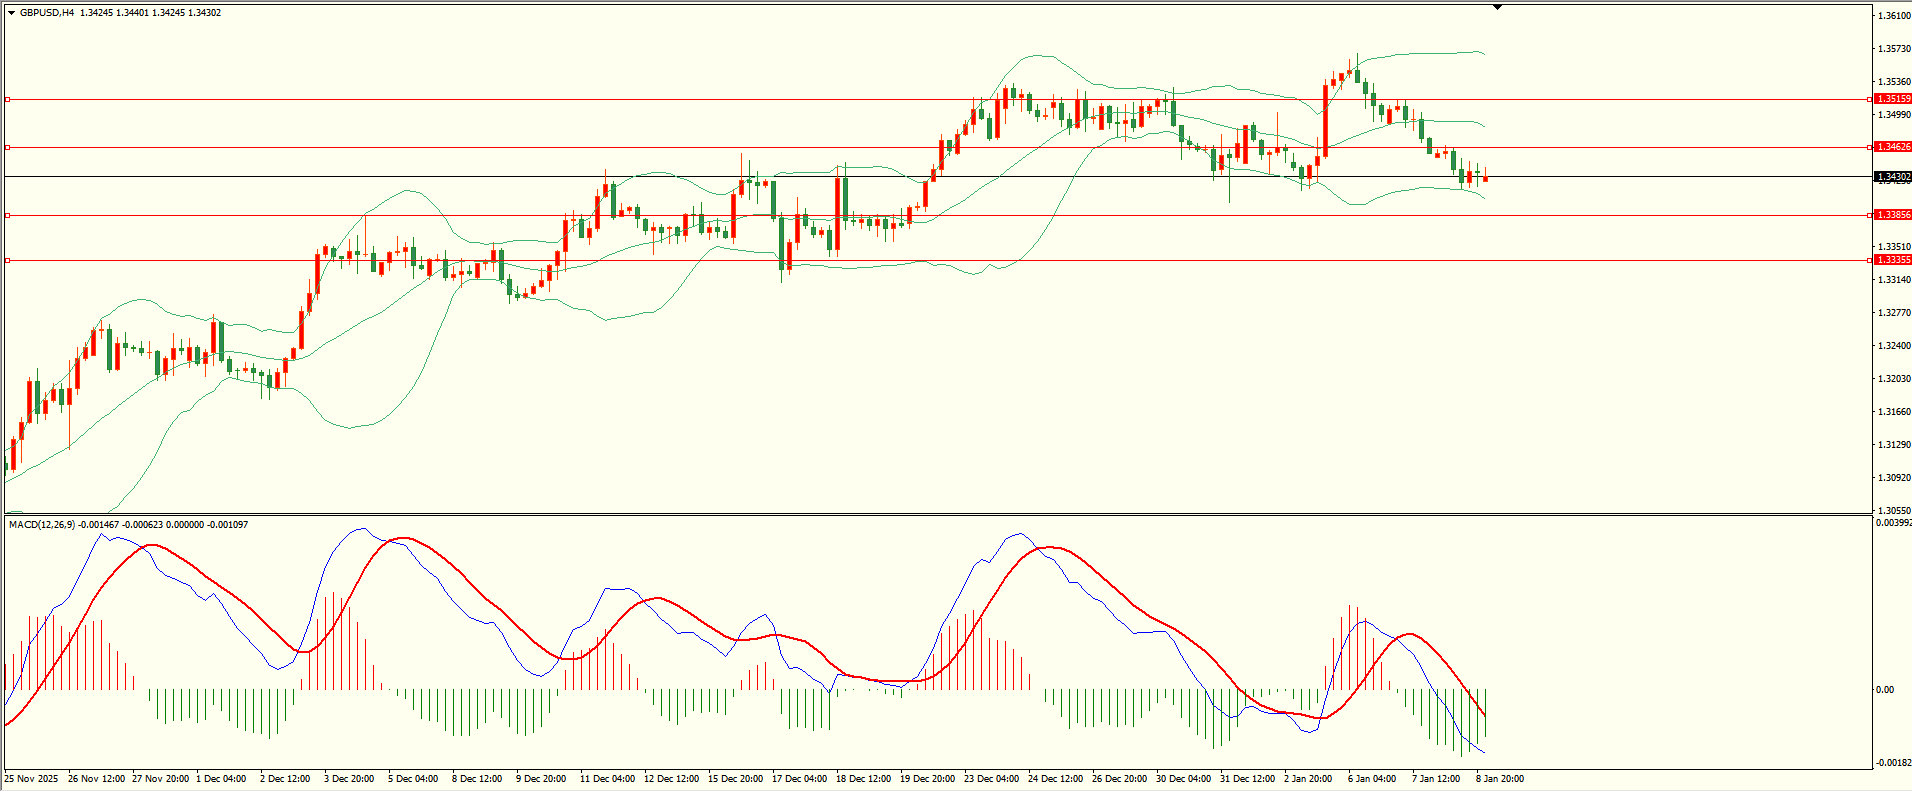Click the MACD(12,26,9) indicator label

point(41,525)
